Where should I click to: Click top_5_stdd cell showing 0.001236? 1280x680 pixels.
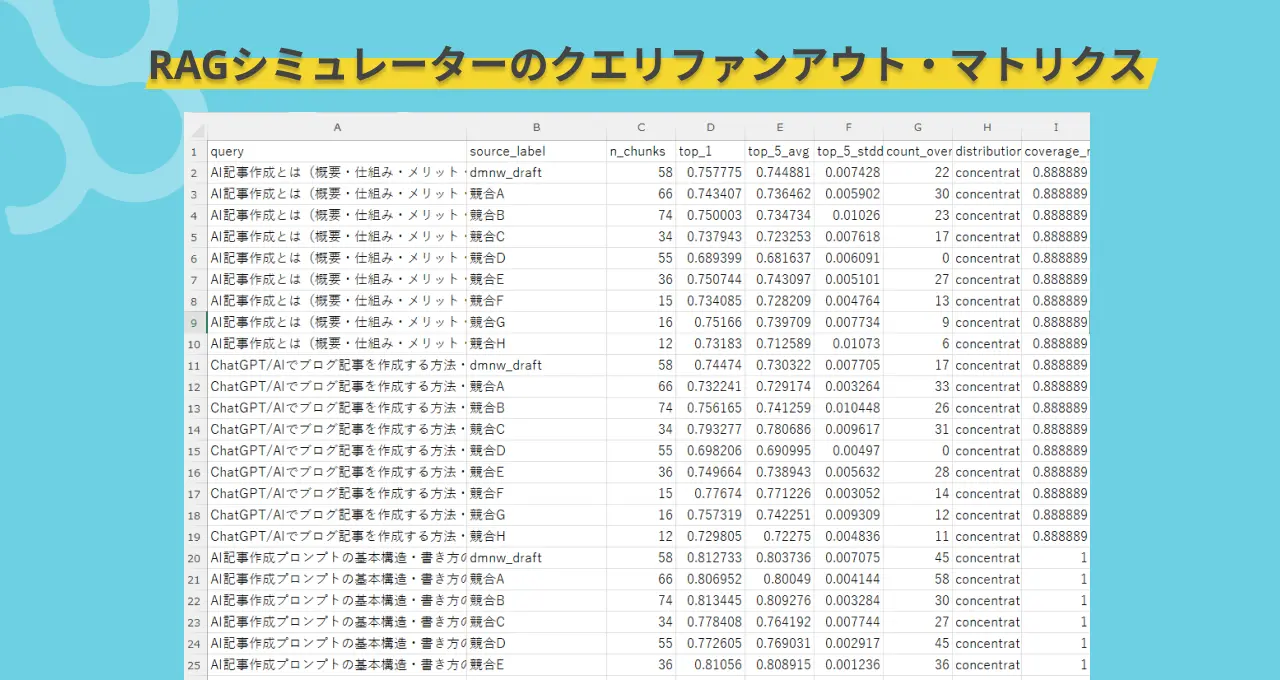[849, 665]
